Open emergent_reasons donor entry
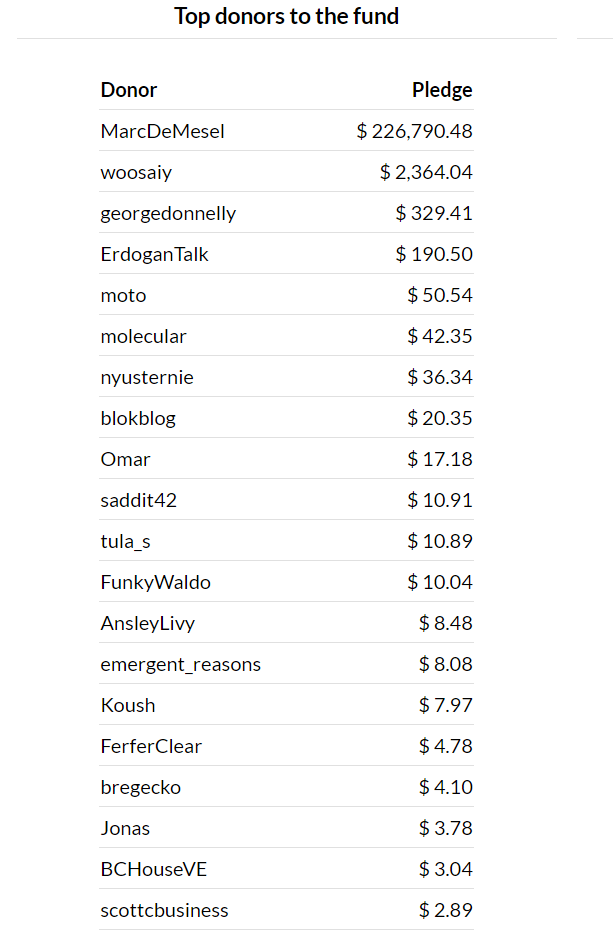613x933 pixels. coord(180,664)
